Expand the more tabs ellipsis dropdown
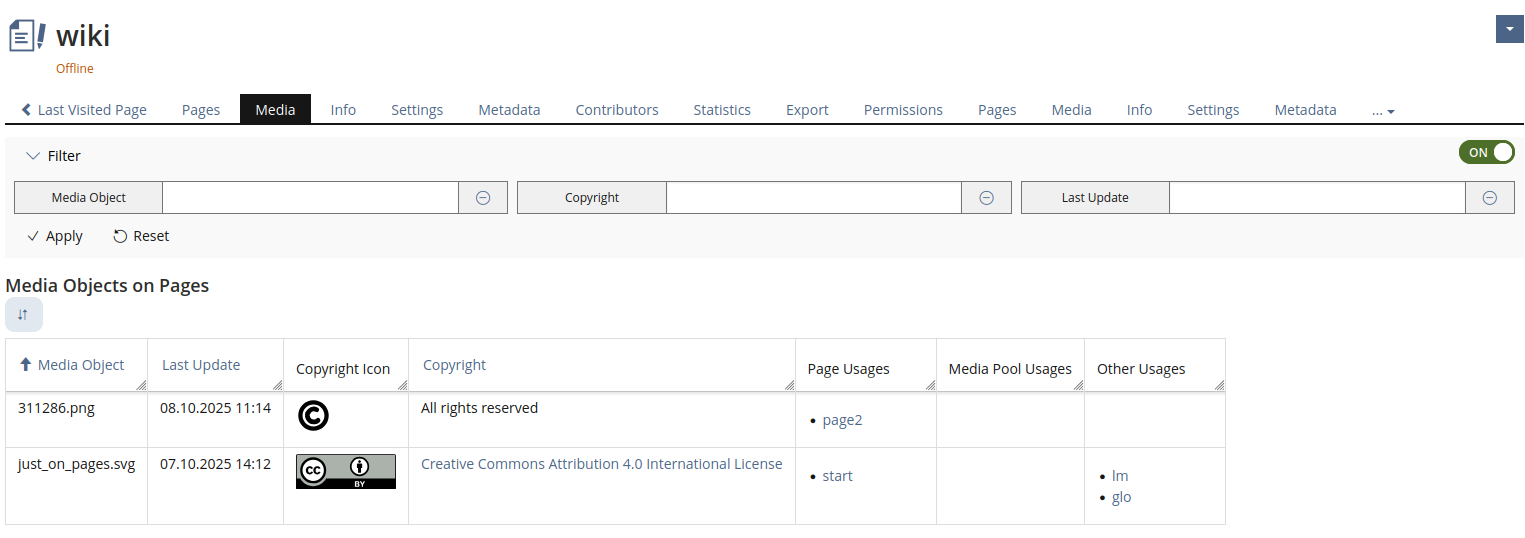Screen dimensions: 1525x538 point(1383,111)
